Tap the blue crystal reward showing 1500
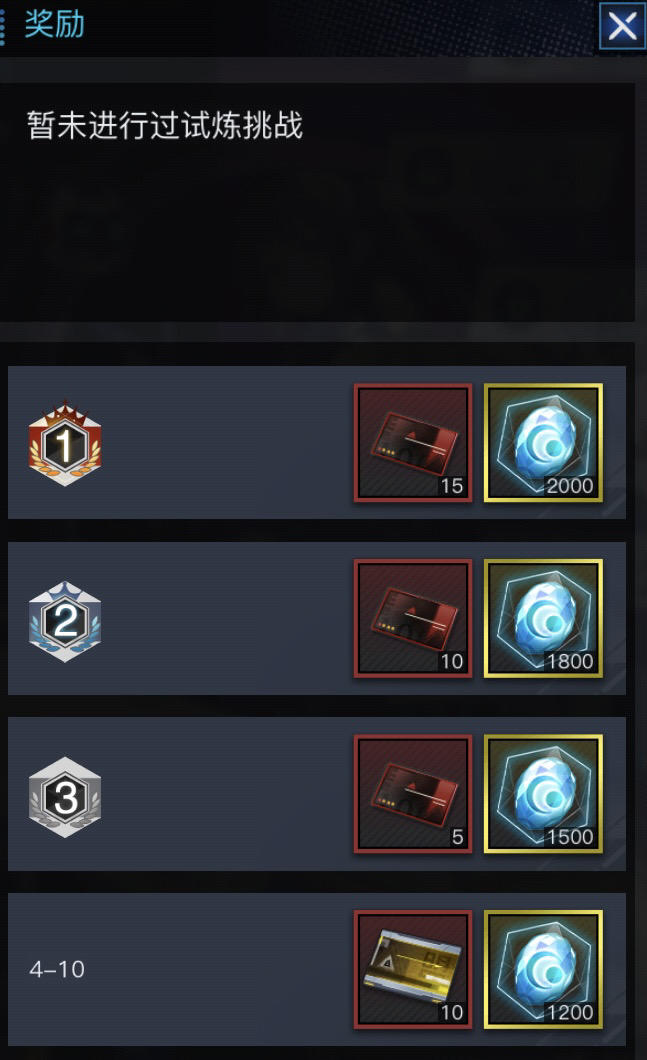647x1060 pixels. tap(543, 794)
